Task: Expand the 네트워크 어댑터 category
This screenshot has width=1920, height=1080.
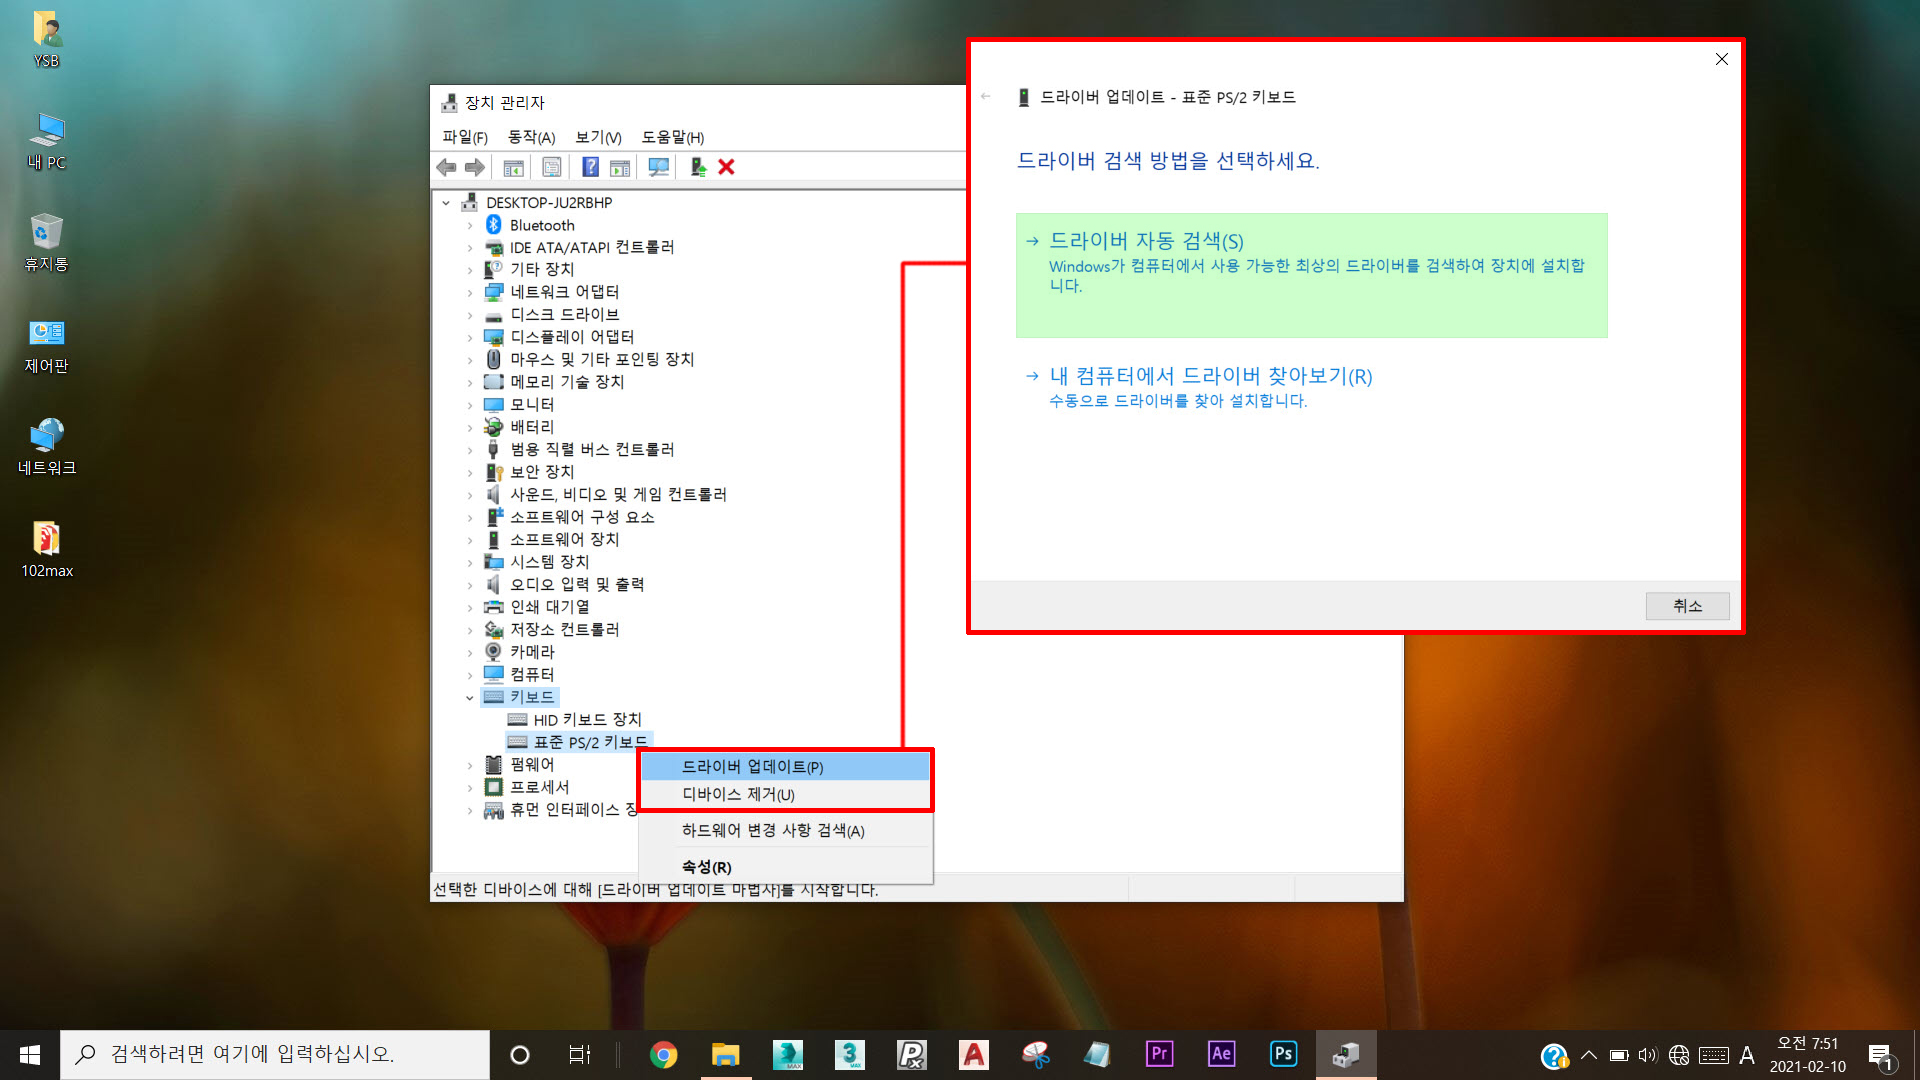Action: (x=470, y=293)
